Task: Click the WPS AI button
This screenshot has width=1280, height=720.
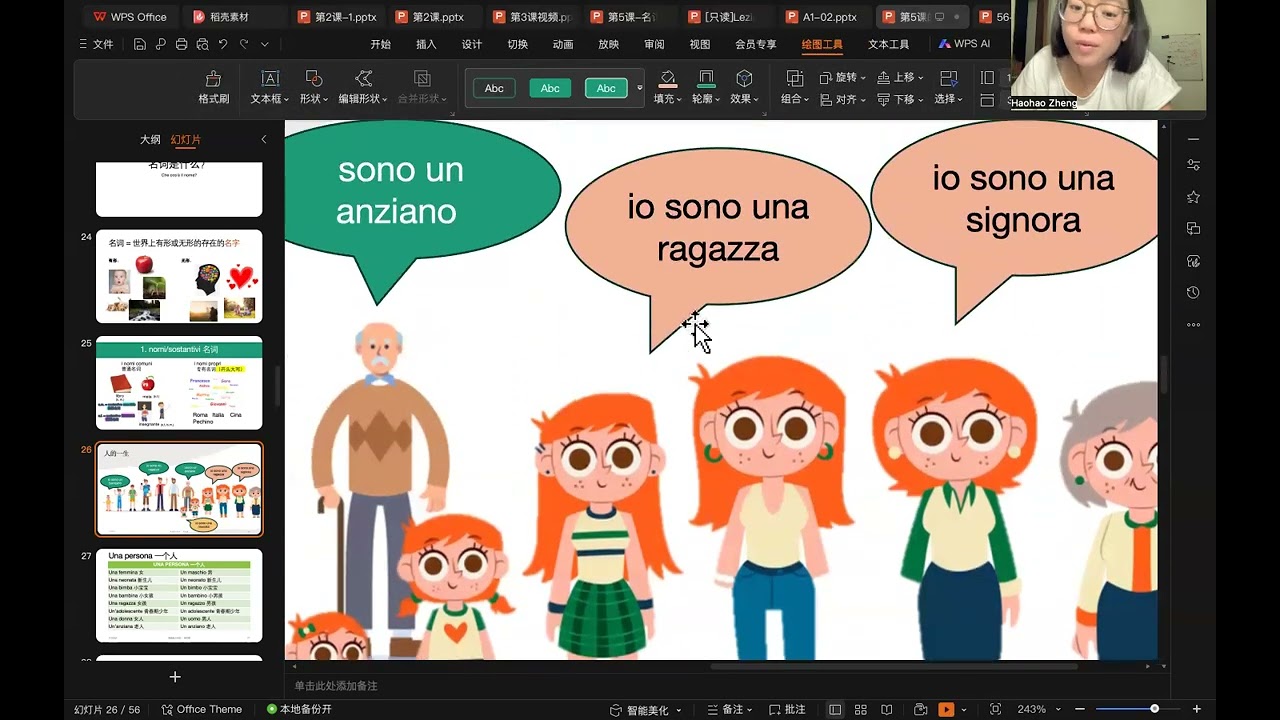Action: coord(964,44)
